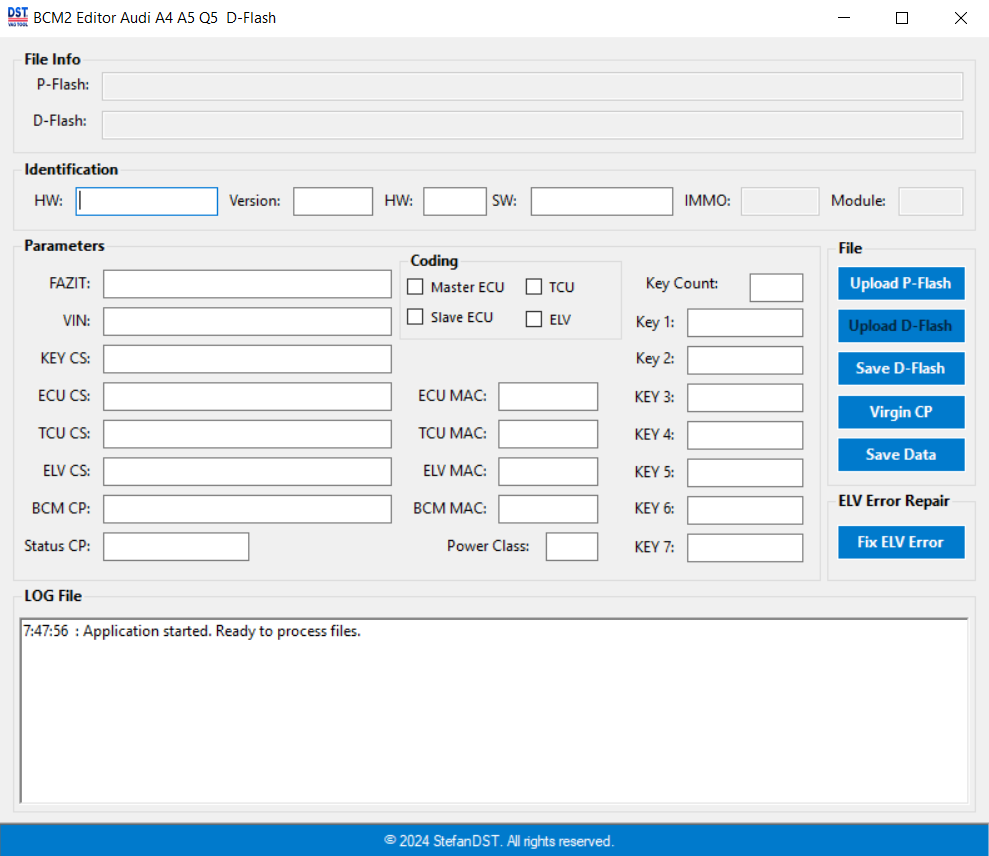Click the Key 2 field

click(745, 360)
